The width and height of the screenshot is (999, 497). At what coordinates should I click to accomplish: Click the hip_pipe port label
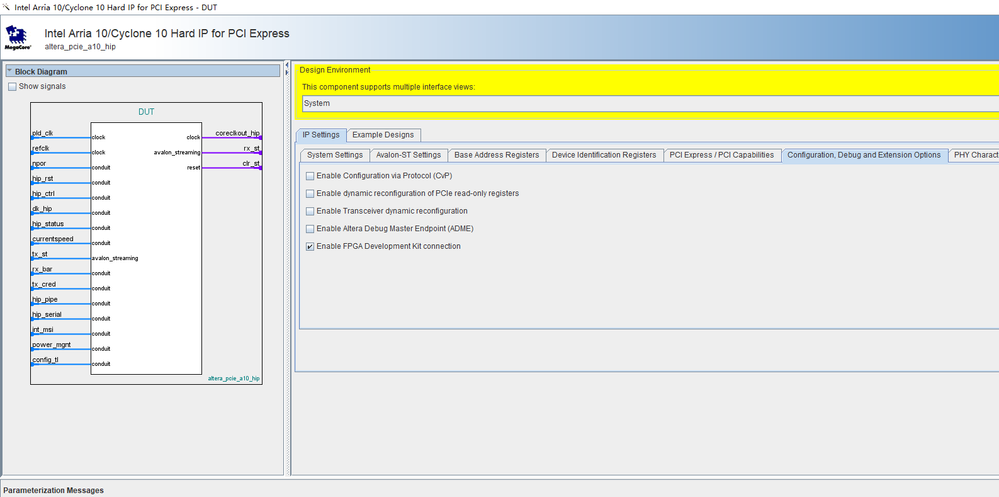pos(45,299)
